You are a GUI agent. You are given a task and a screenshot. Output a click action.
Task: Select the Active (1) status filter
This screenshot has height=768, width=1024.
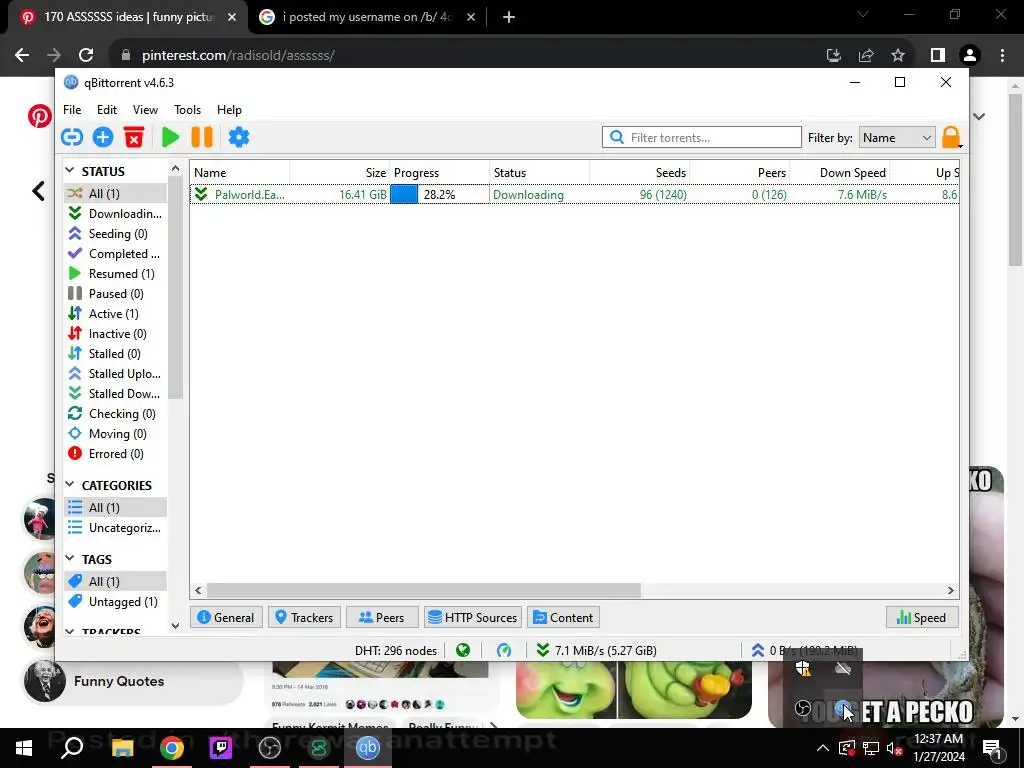116,313
